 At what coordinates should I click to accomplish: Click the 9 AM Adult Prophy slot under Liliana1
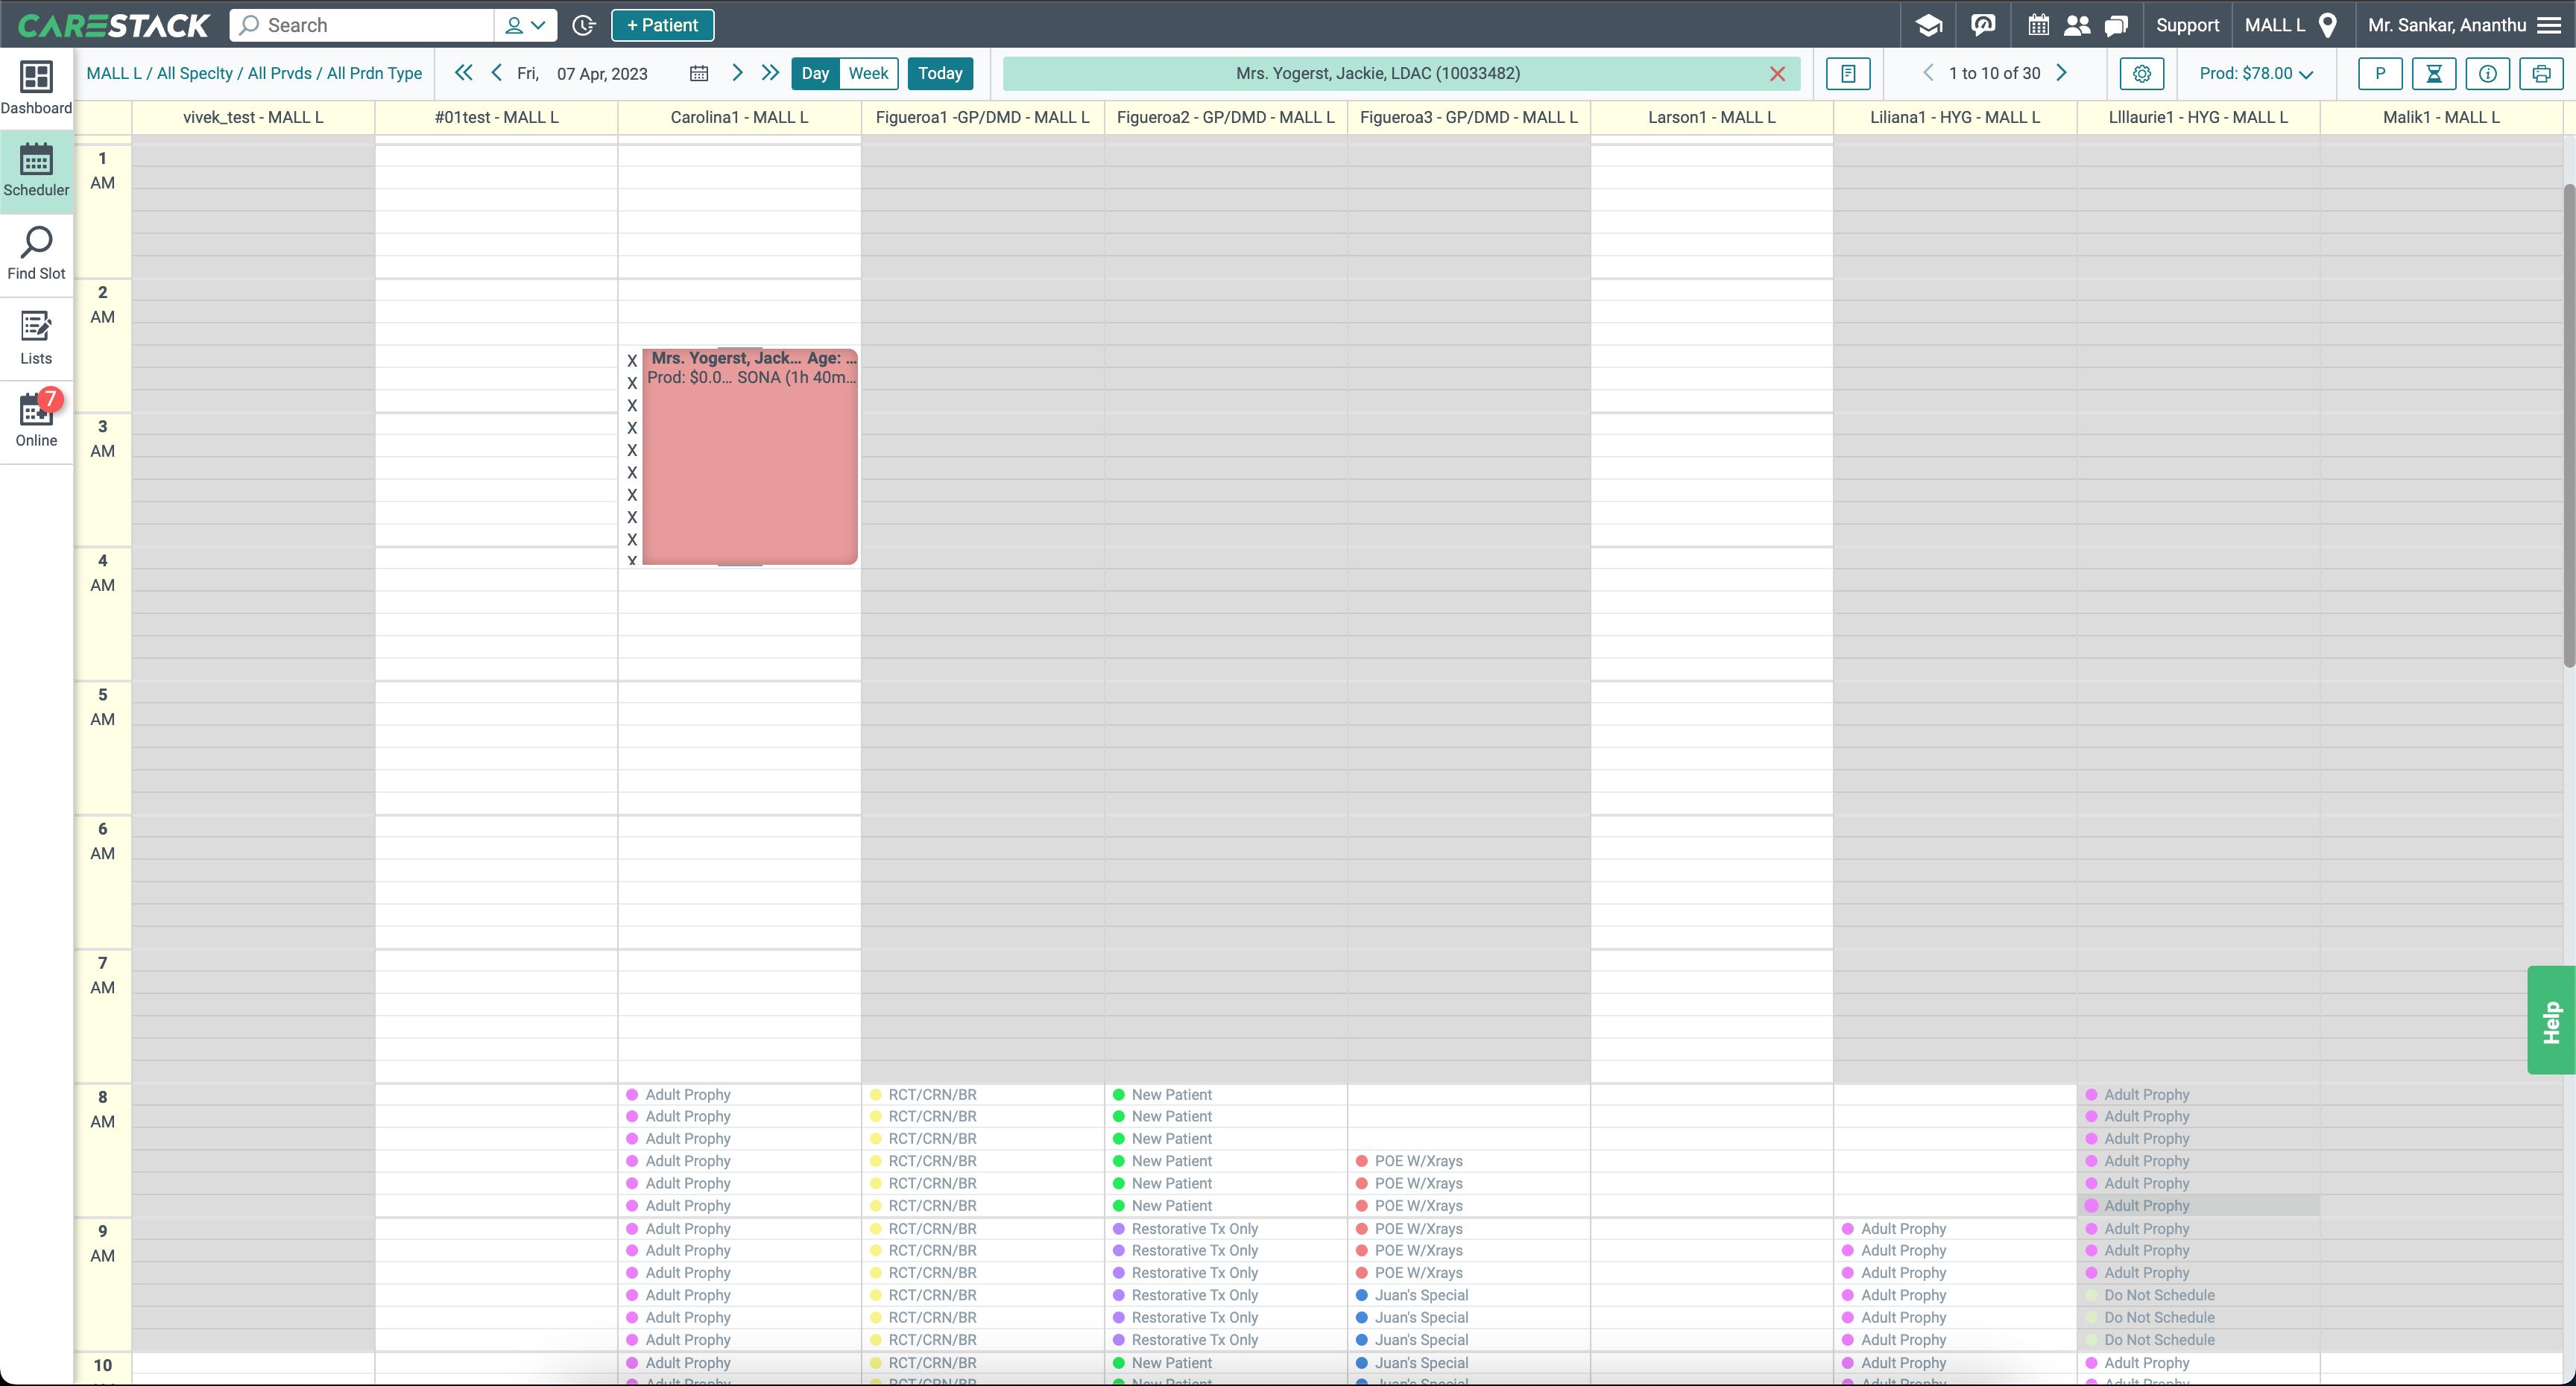point(1954,1229)
